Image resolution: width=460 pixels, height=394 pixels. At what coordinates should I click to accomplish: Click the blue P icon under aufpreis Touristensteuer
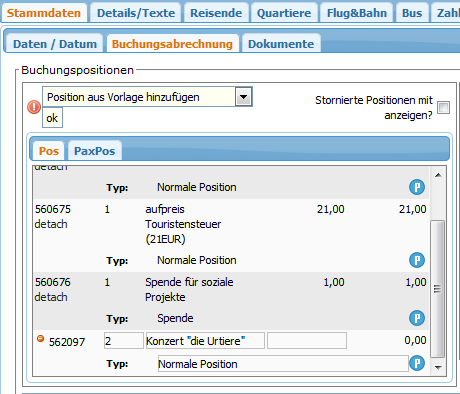pyautogui.click(x=417, y=260)
